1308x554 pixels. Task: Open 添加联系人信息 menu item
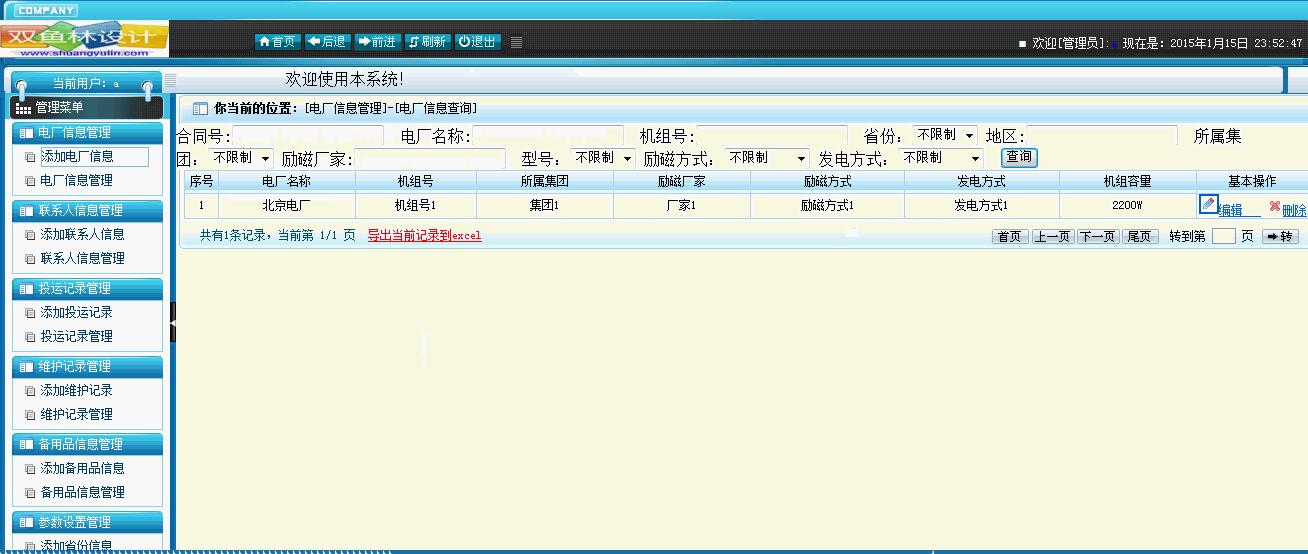point(82,235)
